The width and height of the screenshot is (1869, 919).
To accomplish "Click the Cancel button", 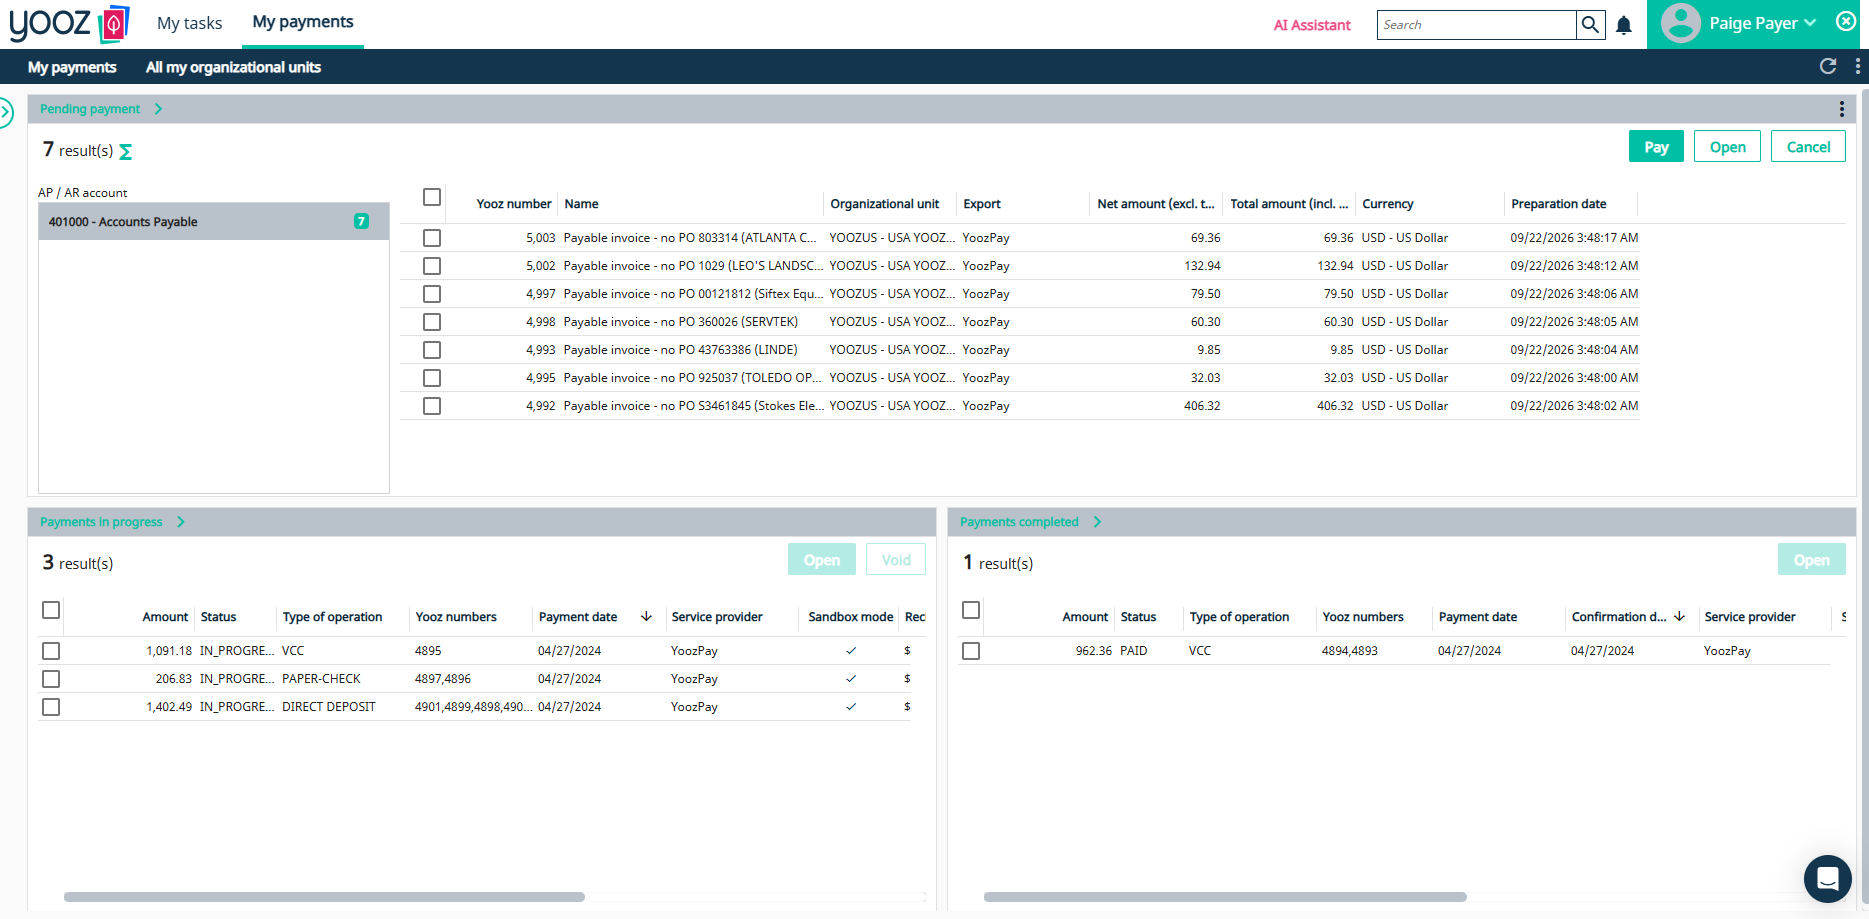I will 1808,147.
